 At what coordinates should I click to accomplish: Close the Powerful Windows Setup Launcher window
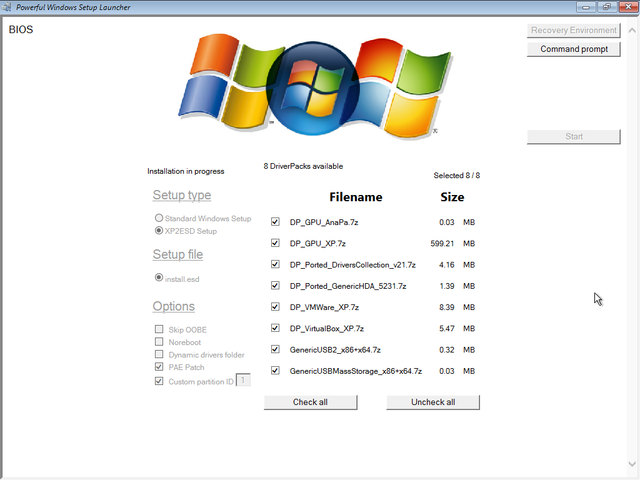point(627,7)
